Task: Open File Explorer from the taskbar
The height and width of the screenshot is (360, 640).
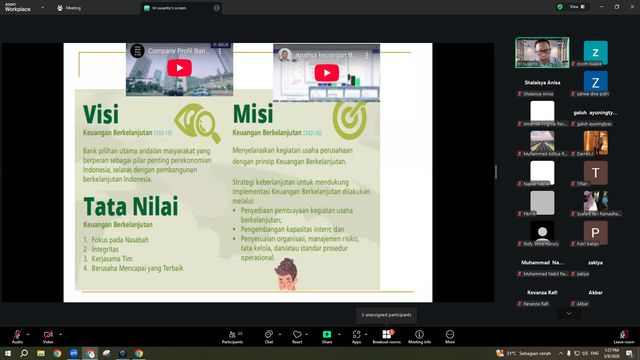Action: [41, 353]
